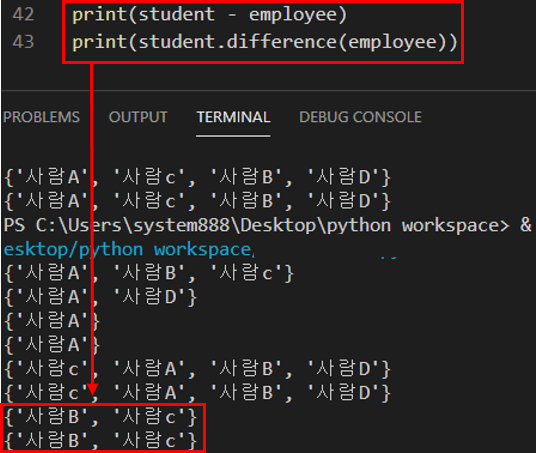Click line number 43 in gutter

click(23, 42)
